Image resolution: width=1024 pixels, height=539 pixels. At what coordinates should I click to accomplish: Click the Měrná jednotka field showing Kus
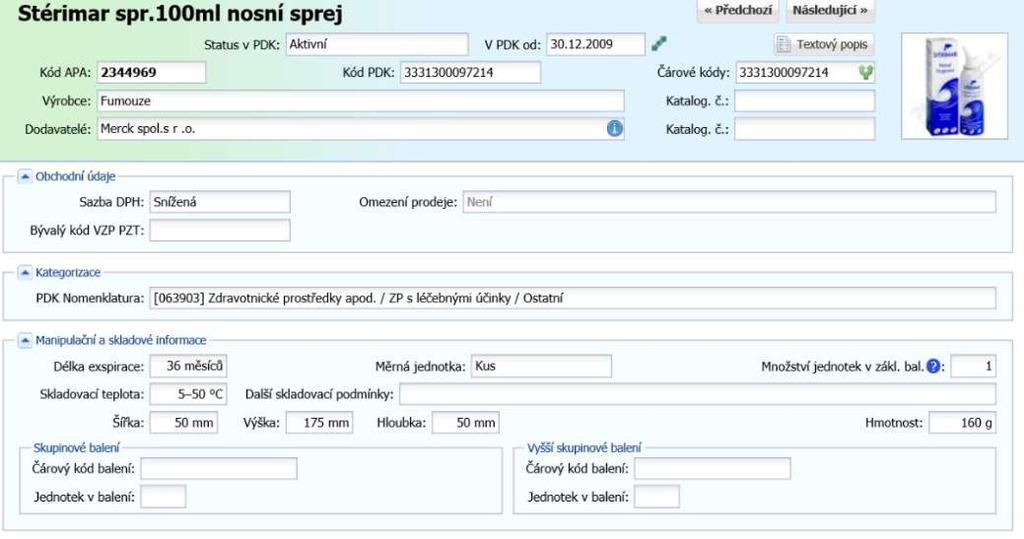[x=541, y=366]
